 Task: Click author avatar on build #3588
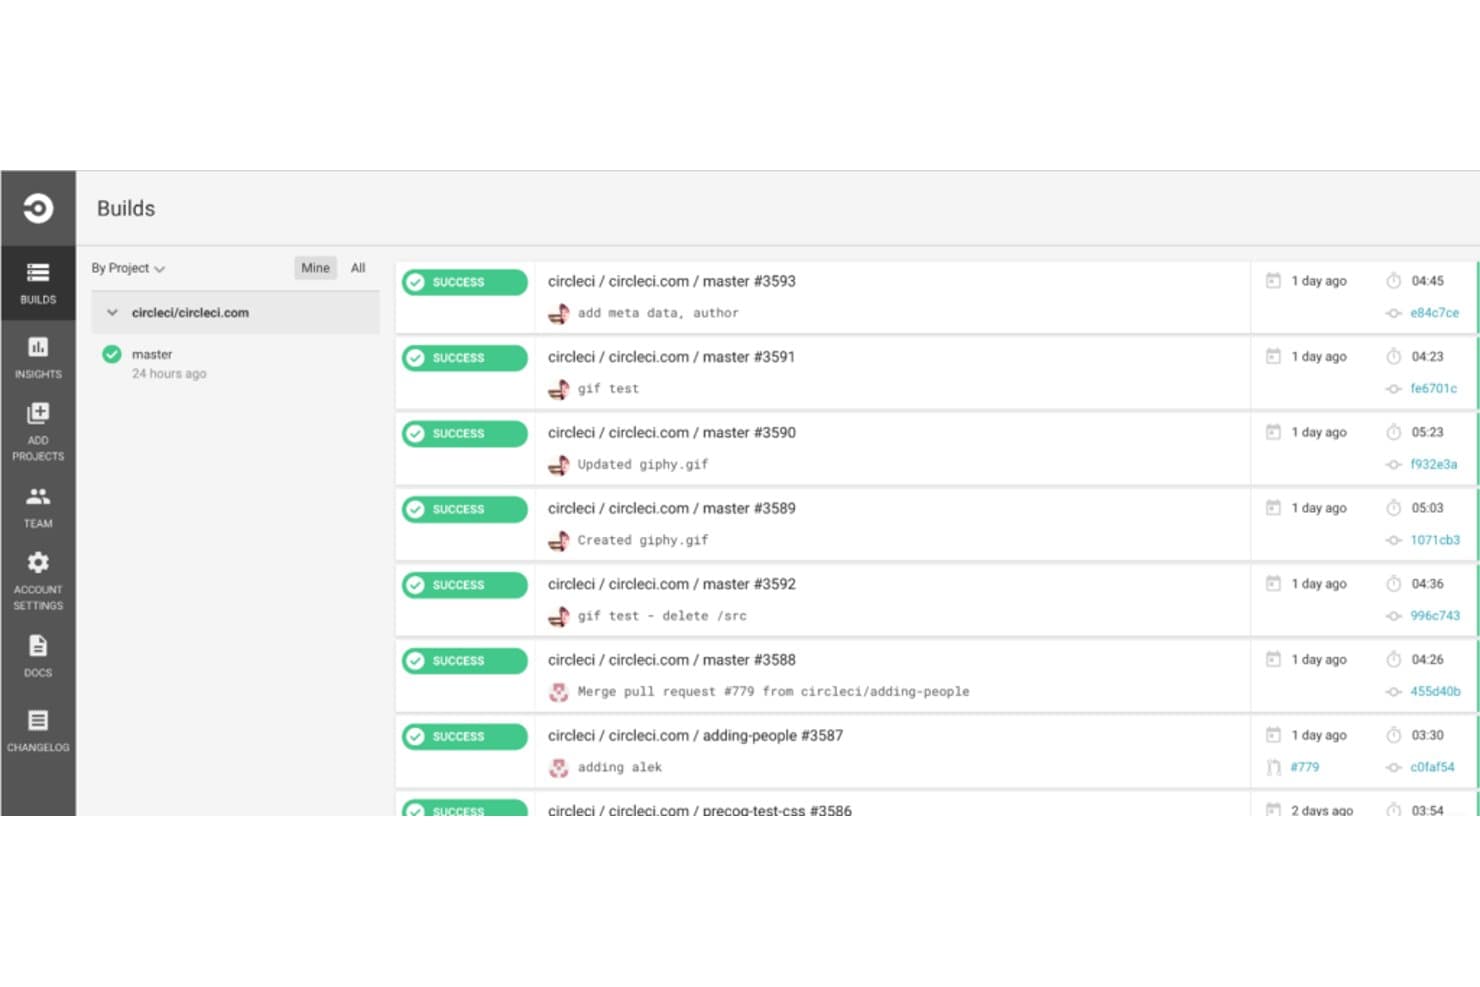point(559,692)
